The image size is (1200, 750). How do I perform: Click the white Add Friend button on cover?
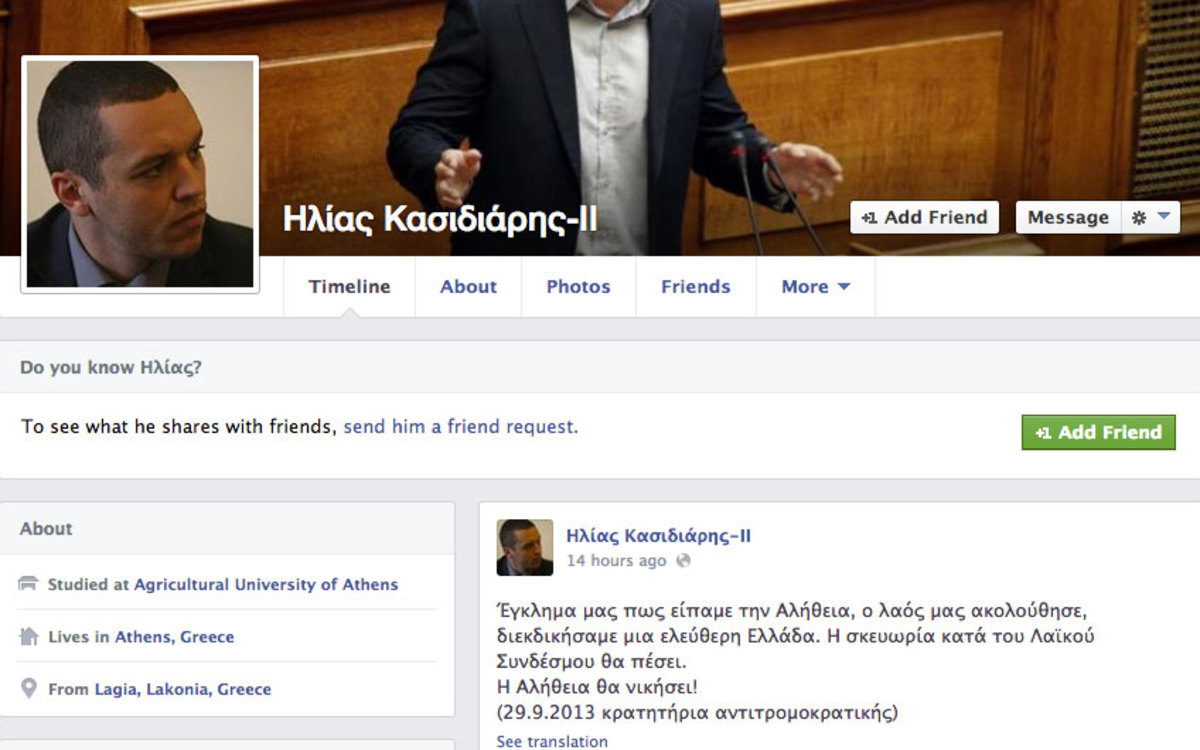click(924, 217)
